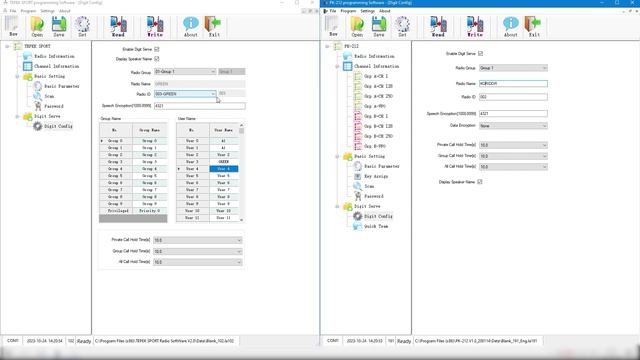
Task: Click the Write icon in the TEPEK SPORT window toolbar
Action: 155,27
